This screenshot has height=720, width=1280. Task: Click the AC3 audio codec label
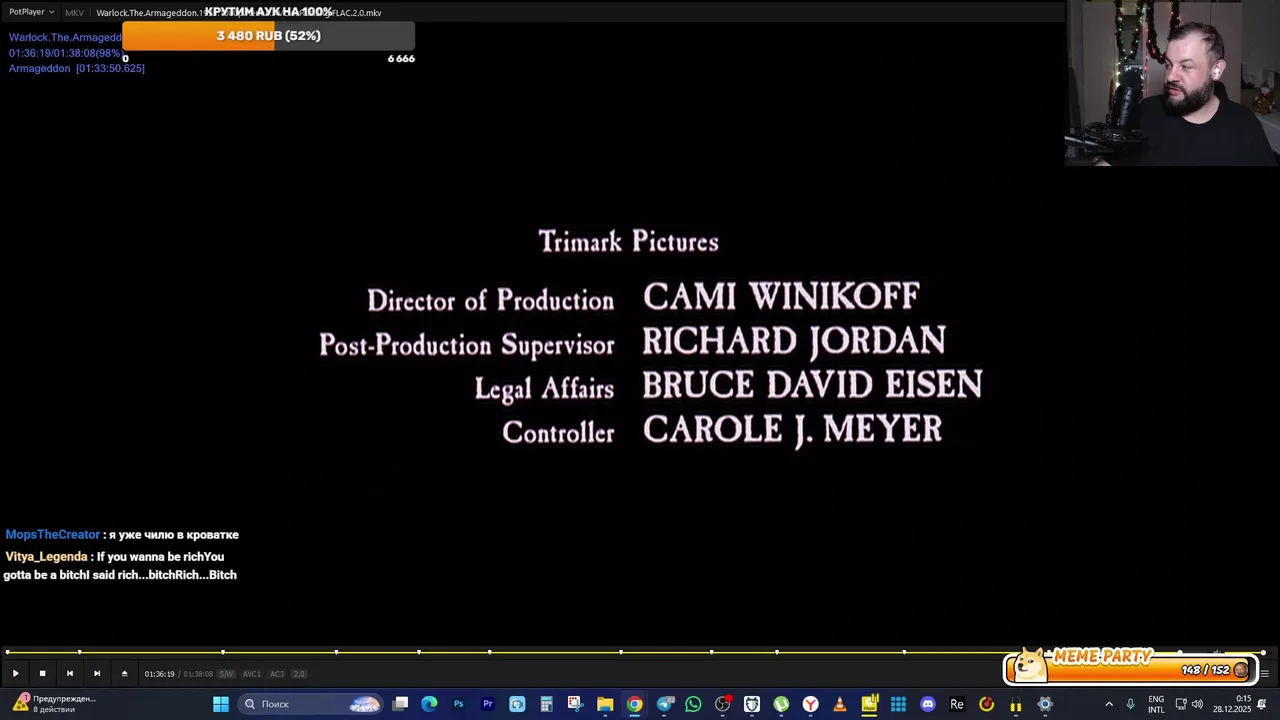coord(277,674)
